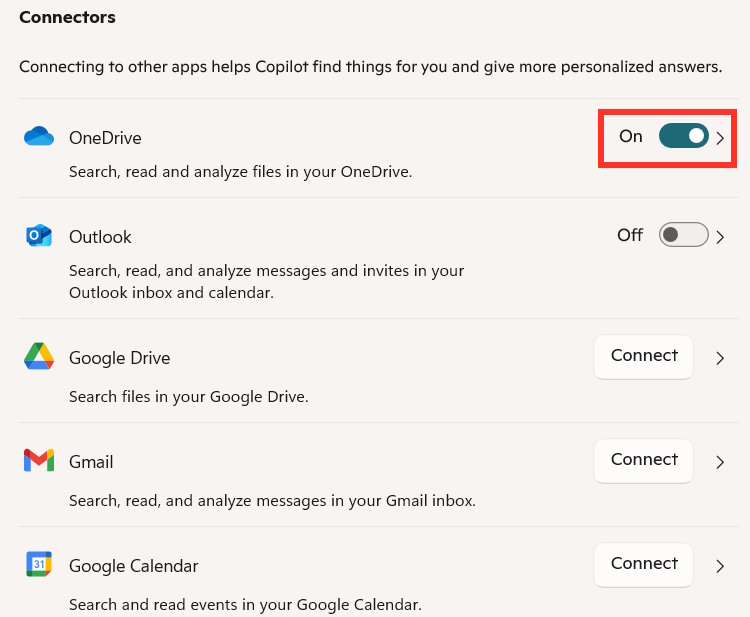Viewport: 750px width, 617px height.
Task: Connect Google Calendar account
Action: pos(644,564)
